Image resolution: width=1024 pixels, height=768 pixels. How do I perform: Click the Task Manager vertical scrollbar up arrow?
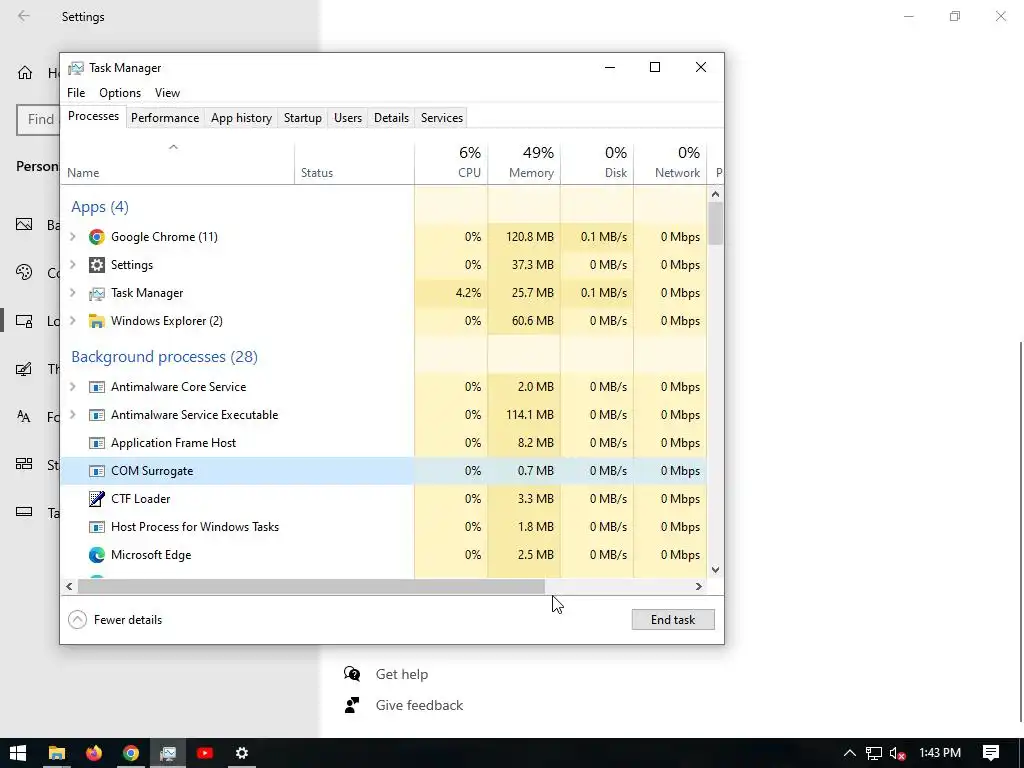[x=716, y=194]
